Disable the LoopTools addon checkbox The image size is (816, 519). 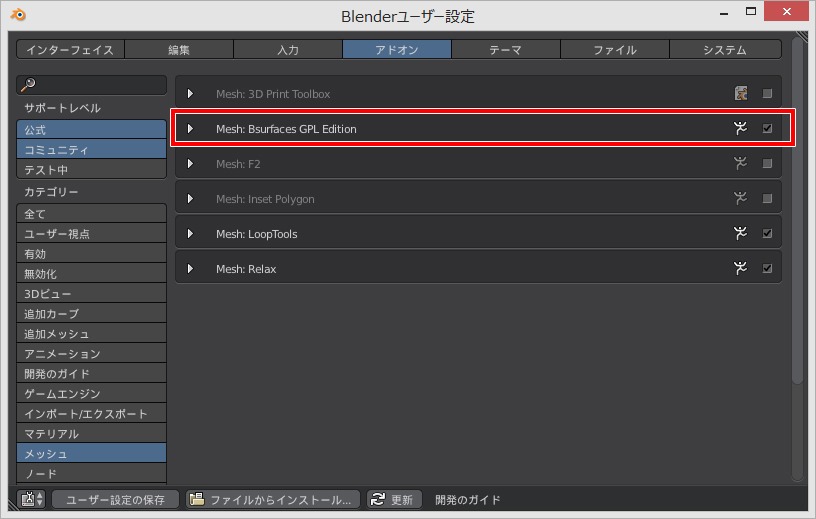(767, 233)
